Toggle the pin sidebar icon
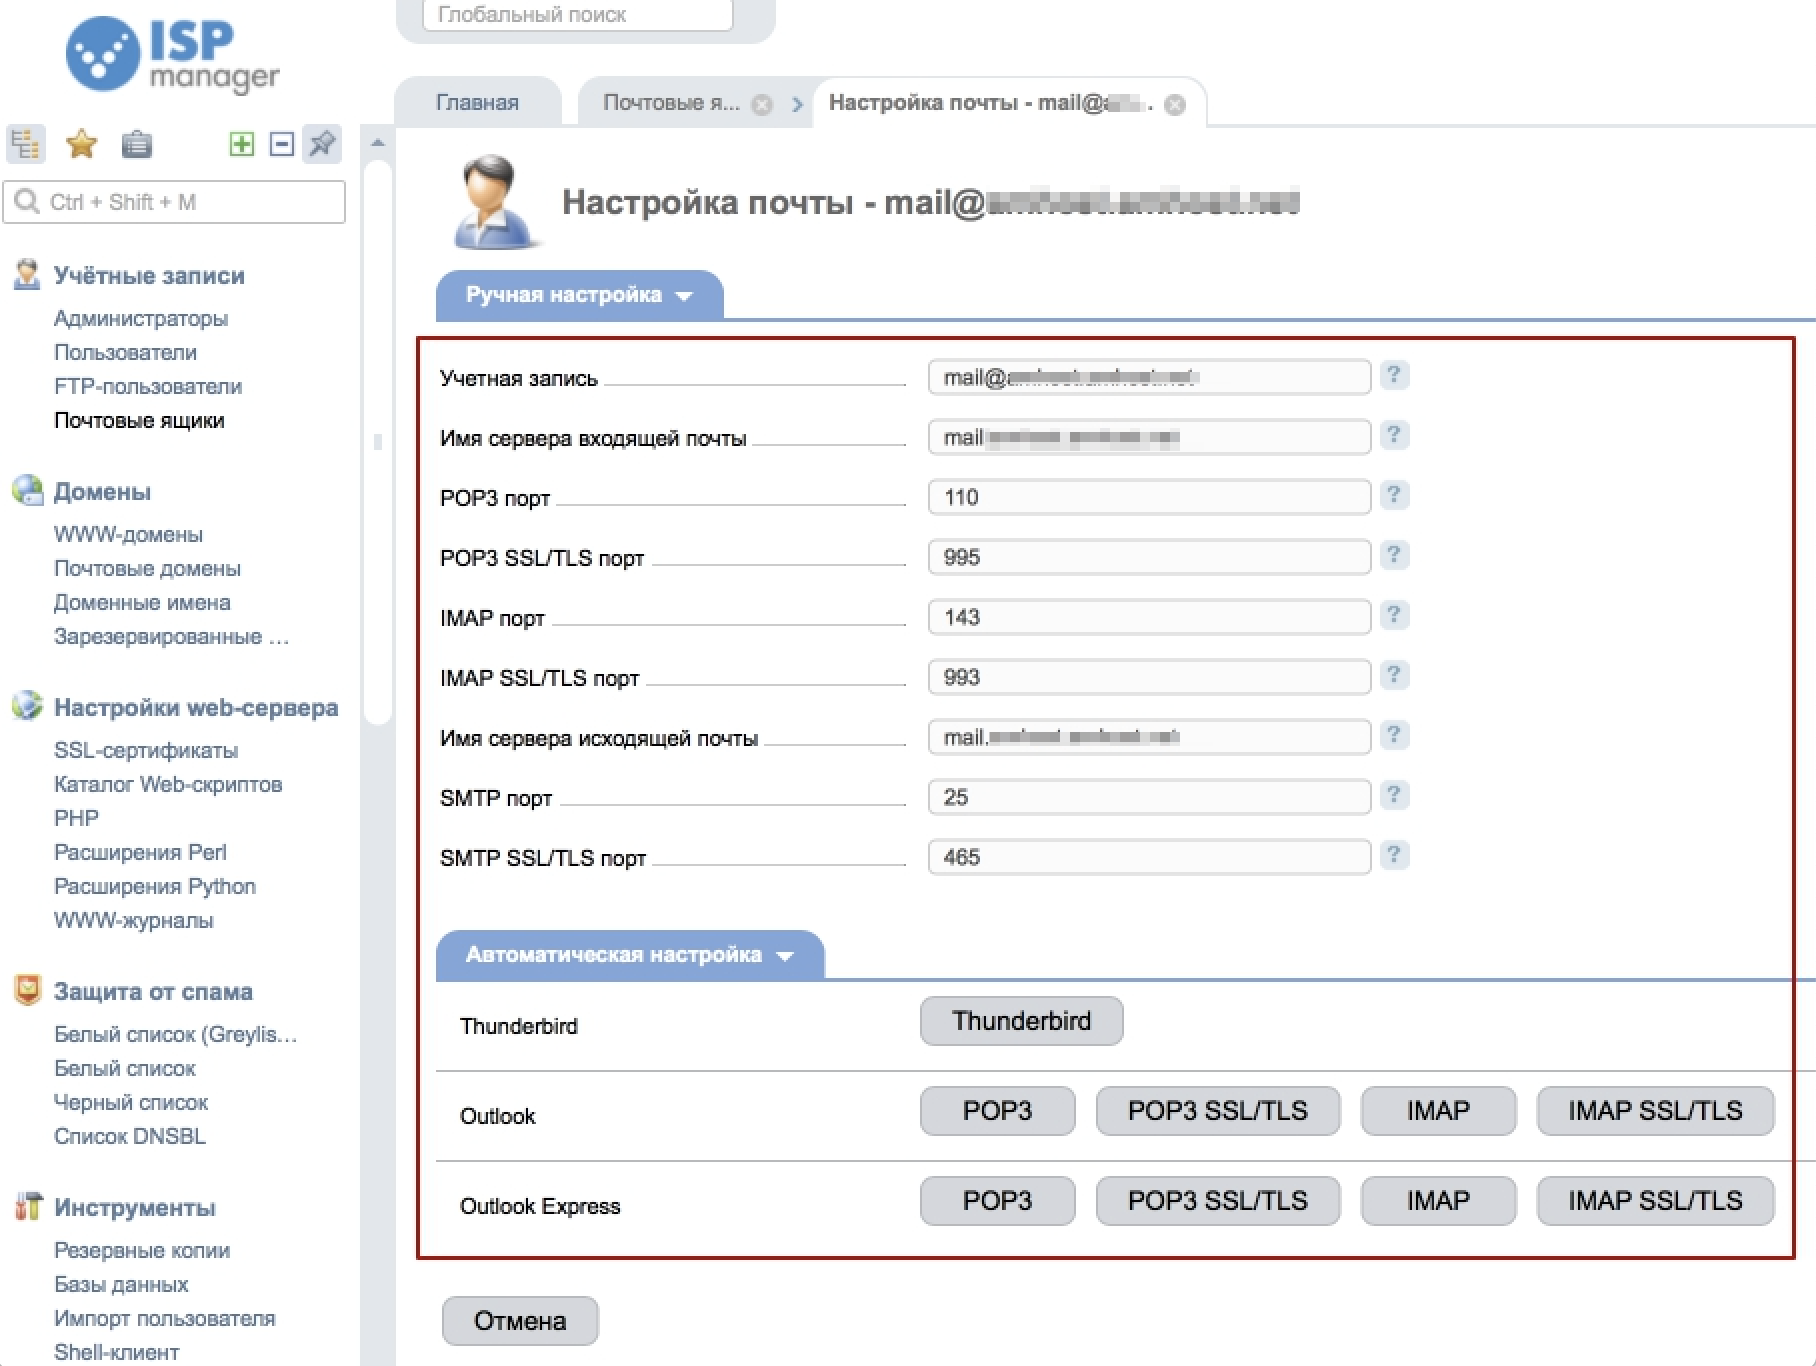Screen dimensions: 1816x1366 pos(322,144)
